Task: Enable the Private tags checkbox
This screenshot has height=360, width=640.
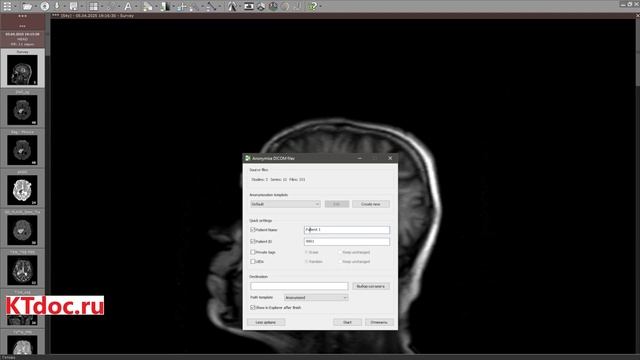Action: (253, 252)
